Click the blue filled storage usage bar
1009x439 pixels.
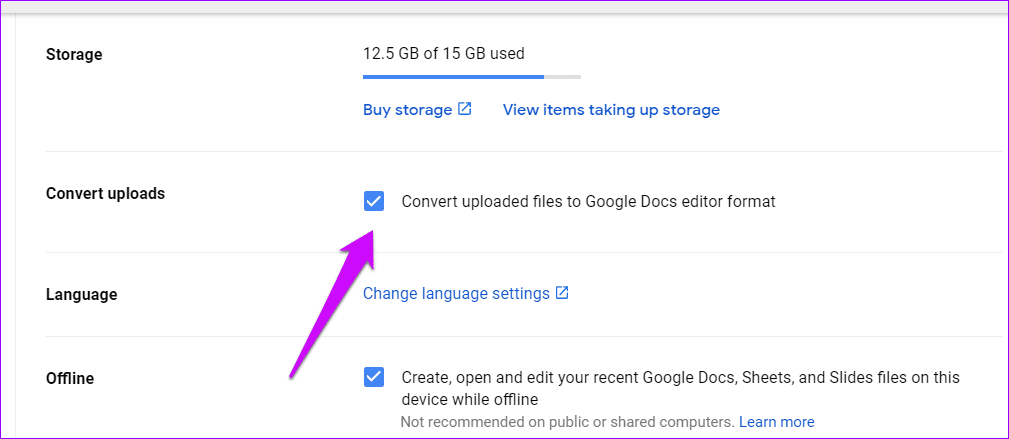452,76
